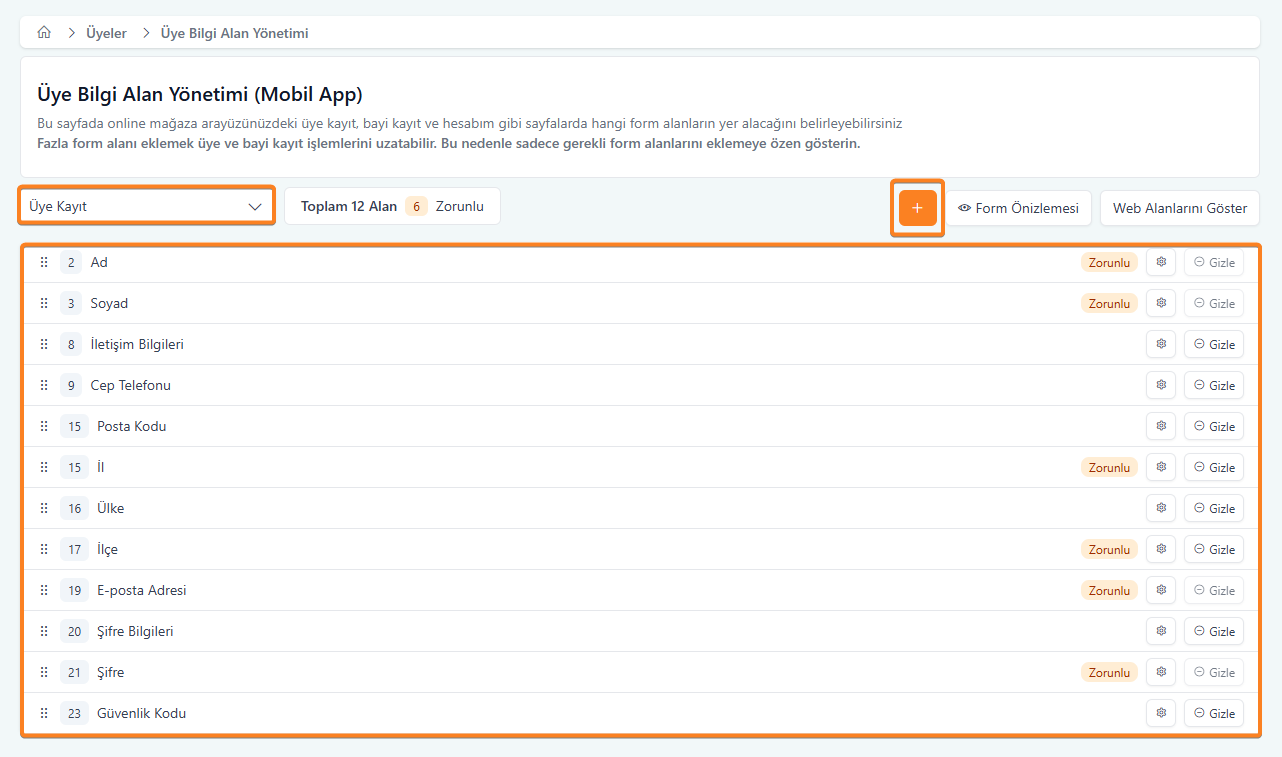Hide the Posta Kodu field
This screenshot has height=757, width=1282.
(1214, 427)
